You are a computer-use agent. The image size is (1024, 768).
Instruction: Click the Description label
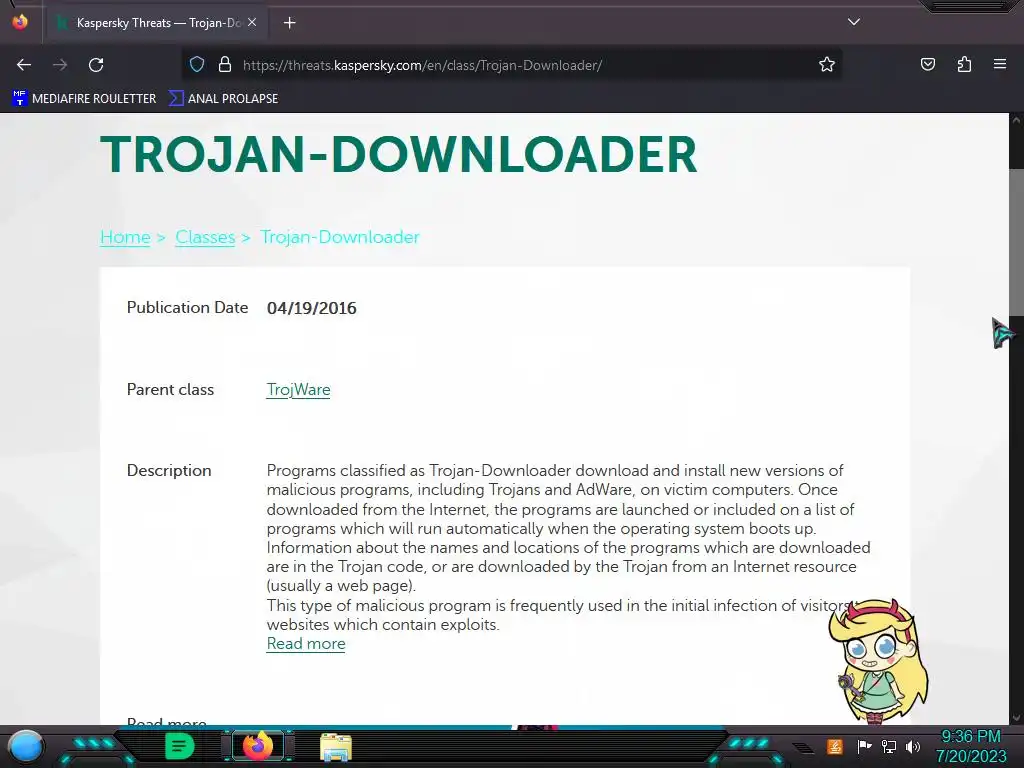point(169,471)
